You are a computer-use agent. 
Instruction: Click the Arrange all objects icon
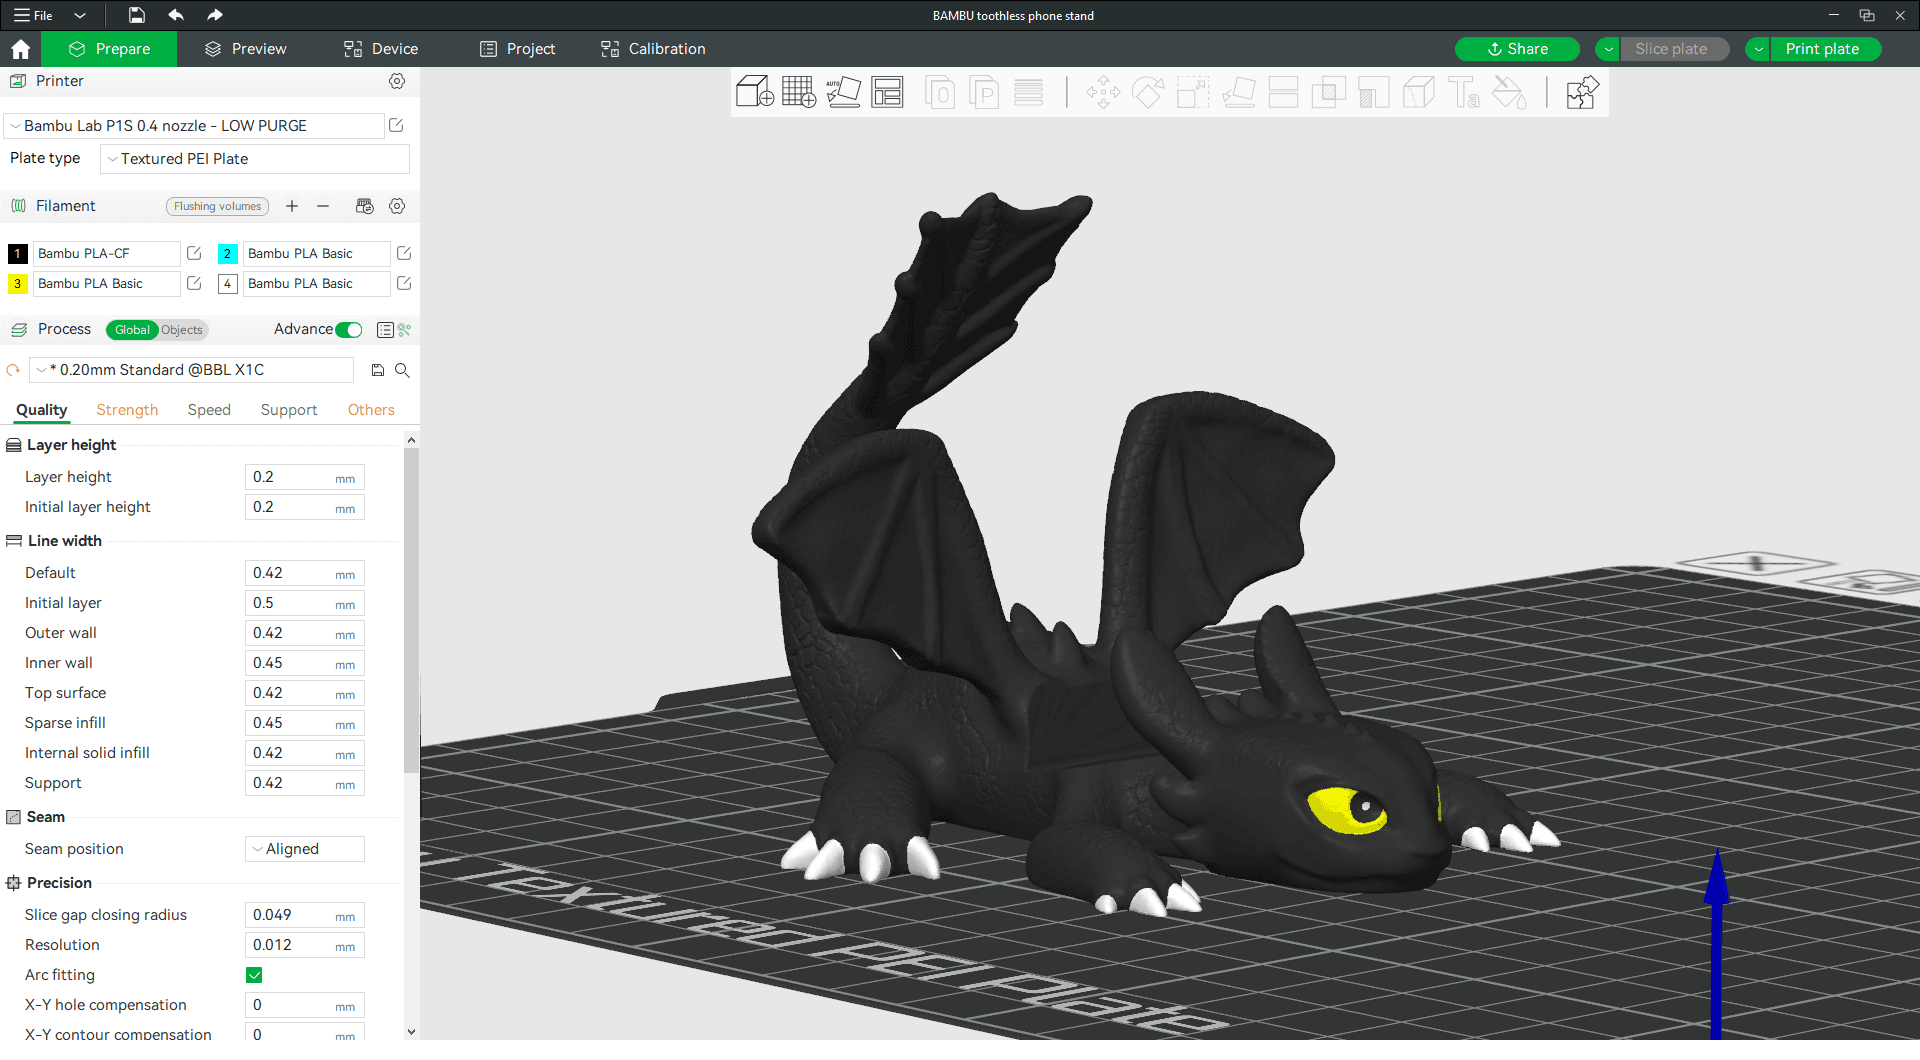887,92
